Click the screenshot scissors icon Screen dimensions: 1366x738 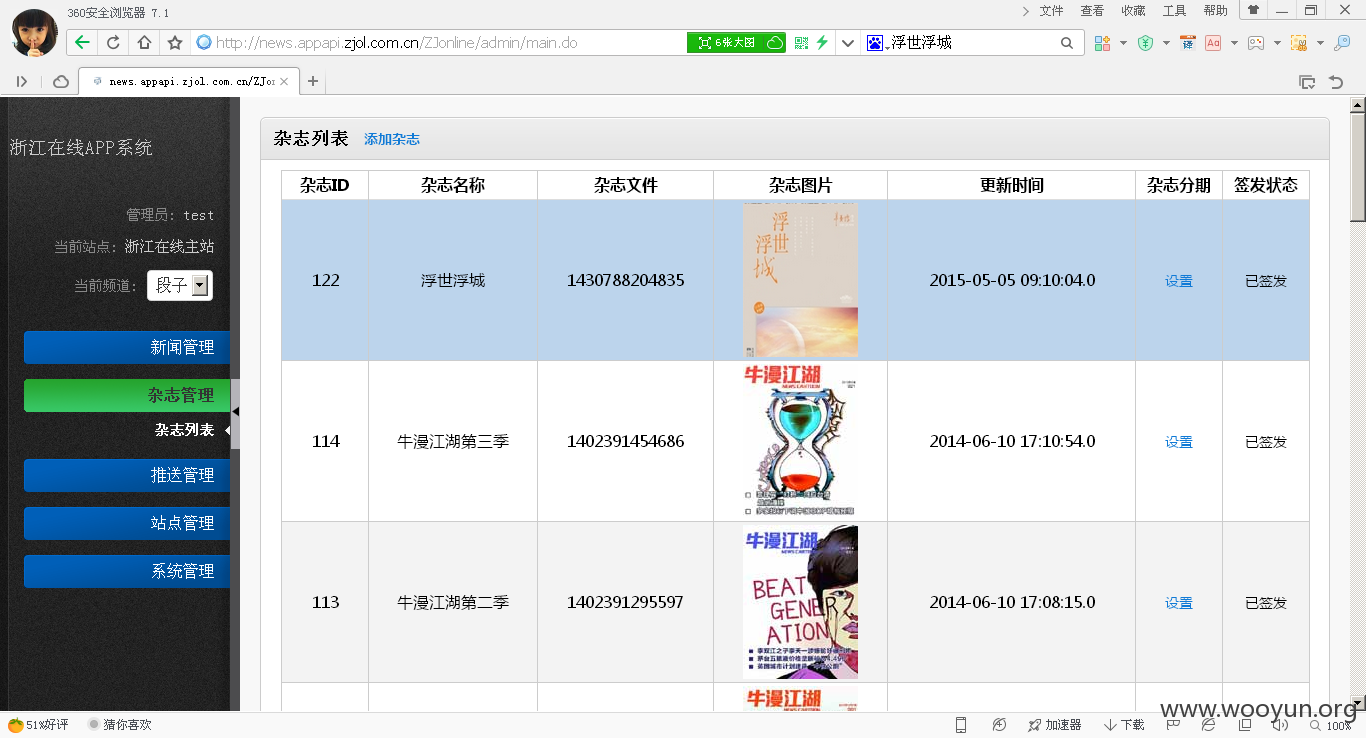(x=1299, y=43)
